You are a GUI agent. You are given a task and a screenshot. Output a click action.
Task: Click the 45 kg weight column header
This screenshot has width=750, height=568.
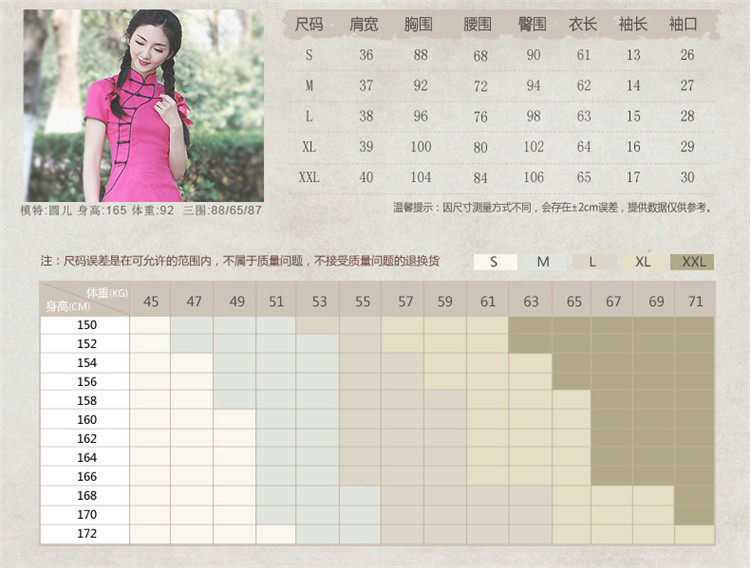coord(151,300)
